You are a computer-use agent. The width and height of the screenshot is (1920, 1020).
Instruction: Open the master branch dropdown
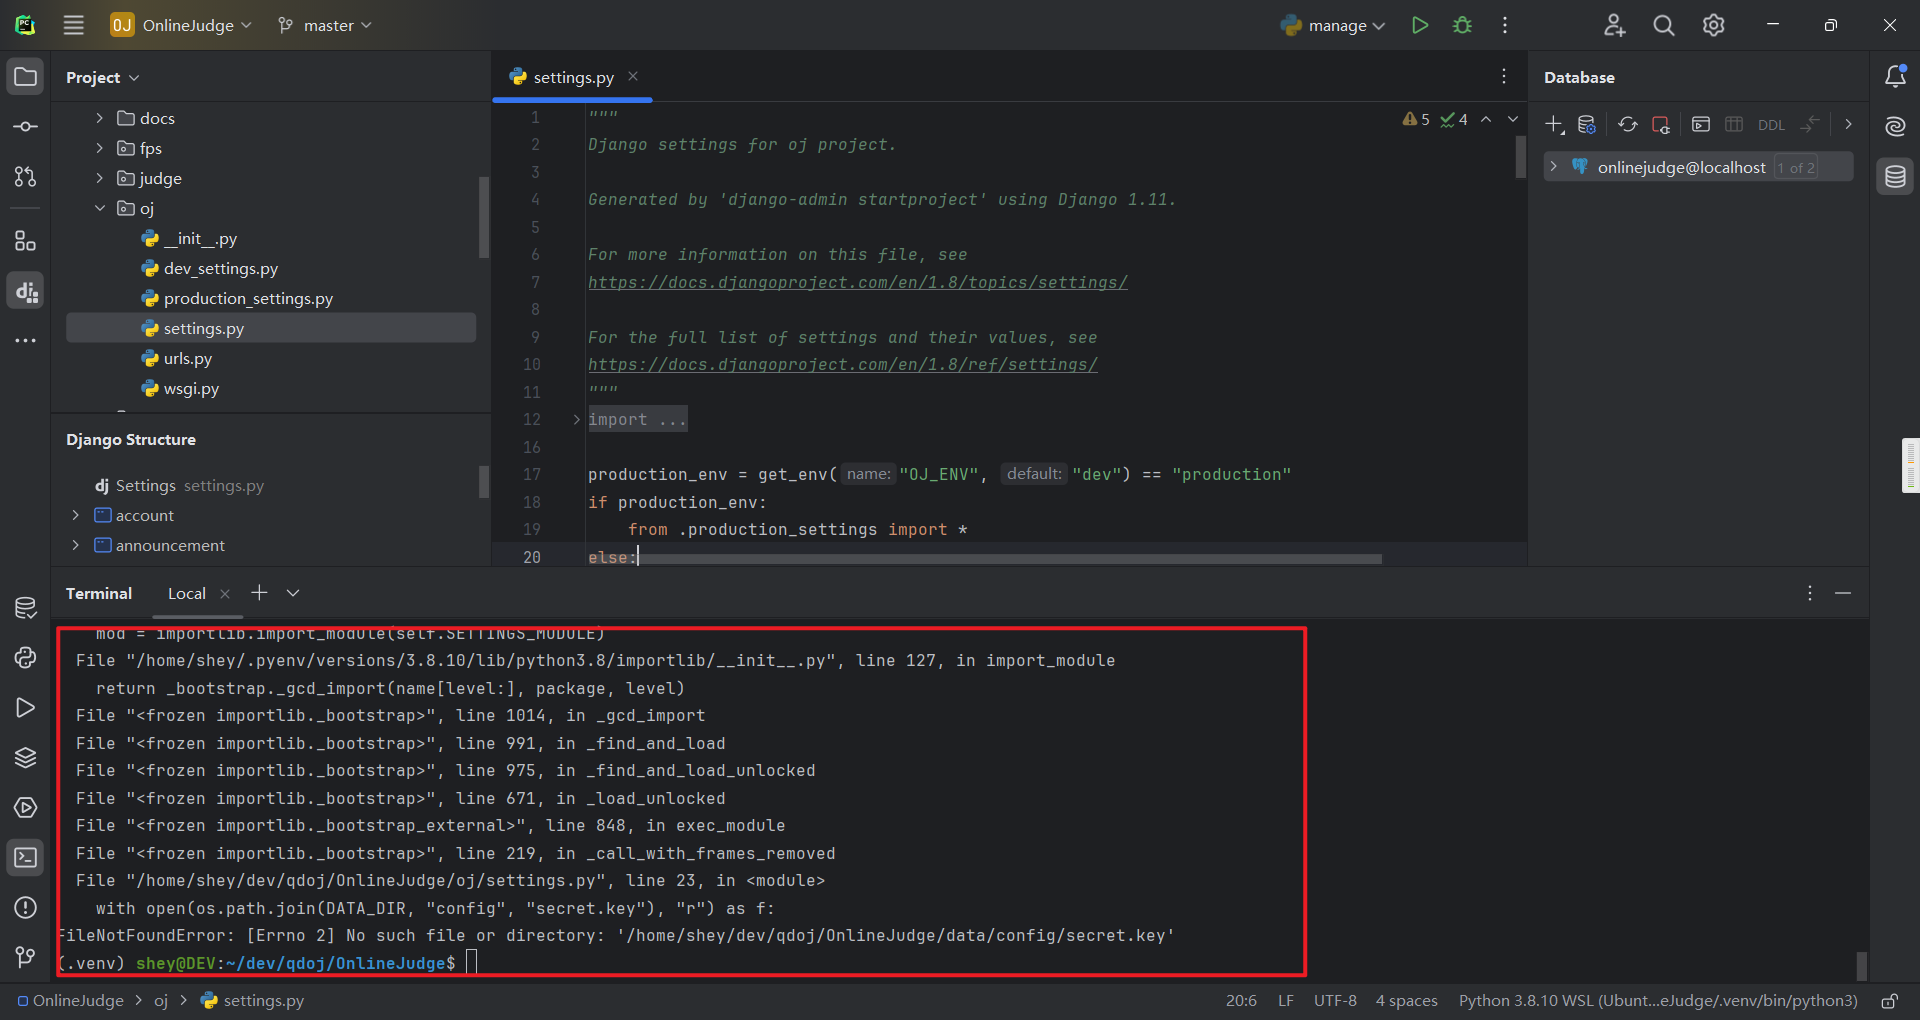click(x=325, y=25)
